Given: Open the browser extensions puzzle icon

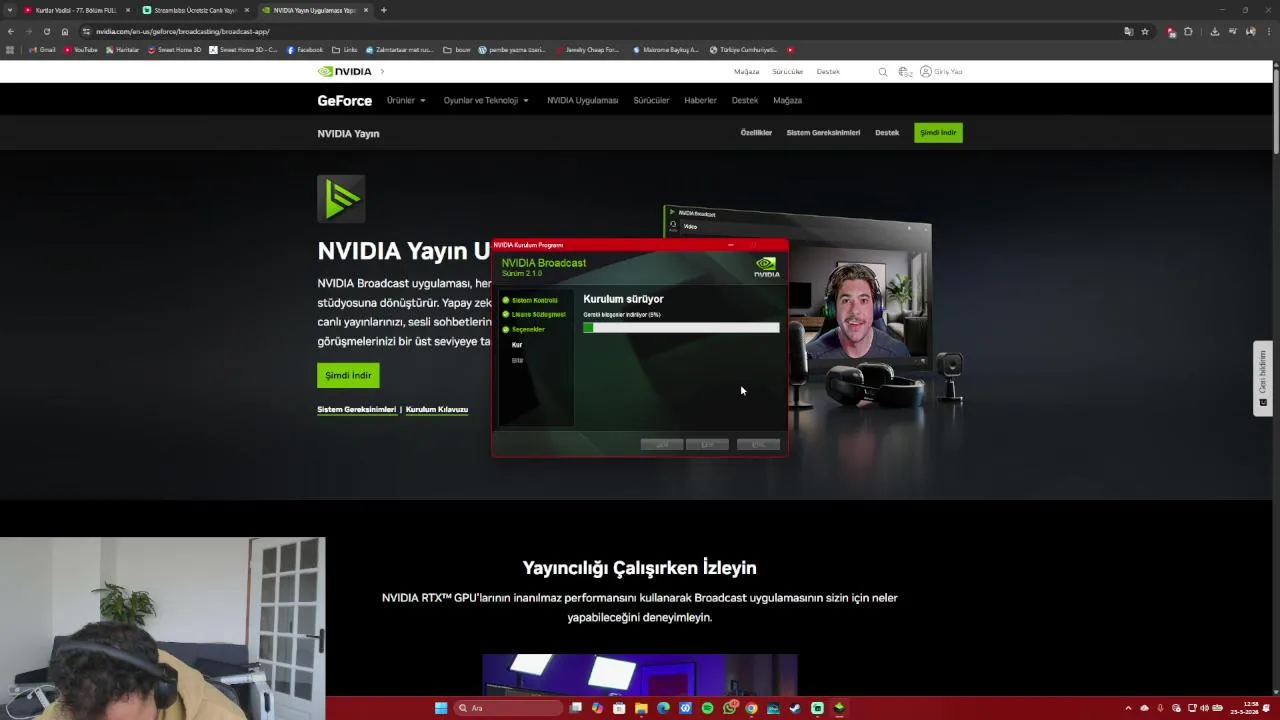Looking at the screenshot, I should click(x=1188, y=31).
